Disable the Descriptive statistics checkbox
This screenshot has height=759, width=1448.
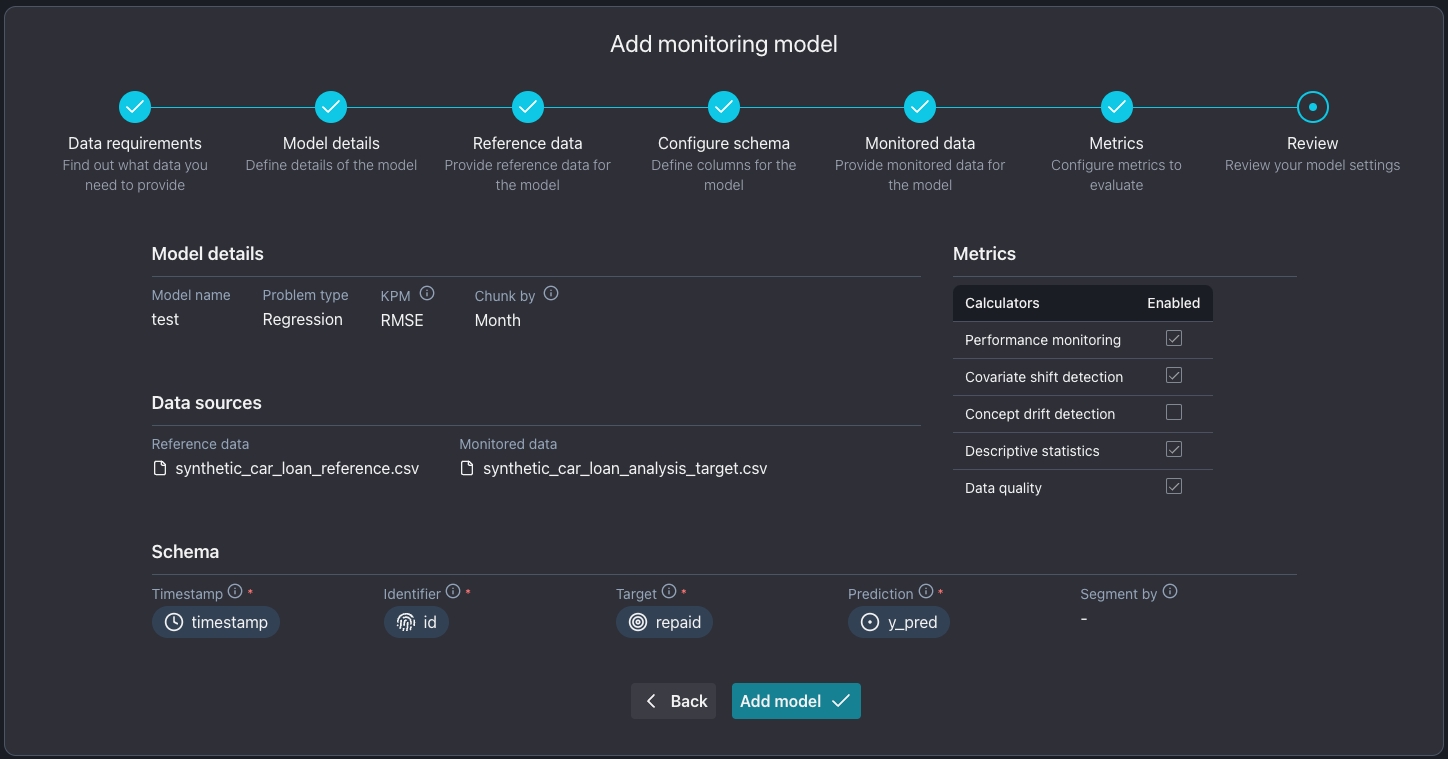[x=1174, y=450]
